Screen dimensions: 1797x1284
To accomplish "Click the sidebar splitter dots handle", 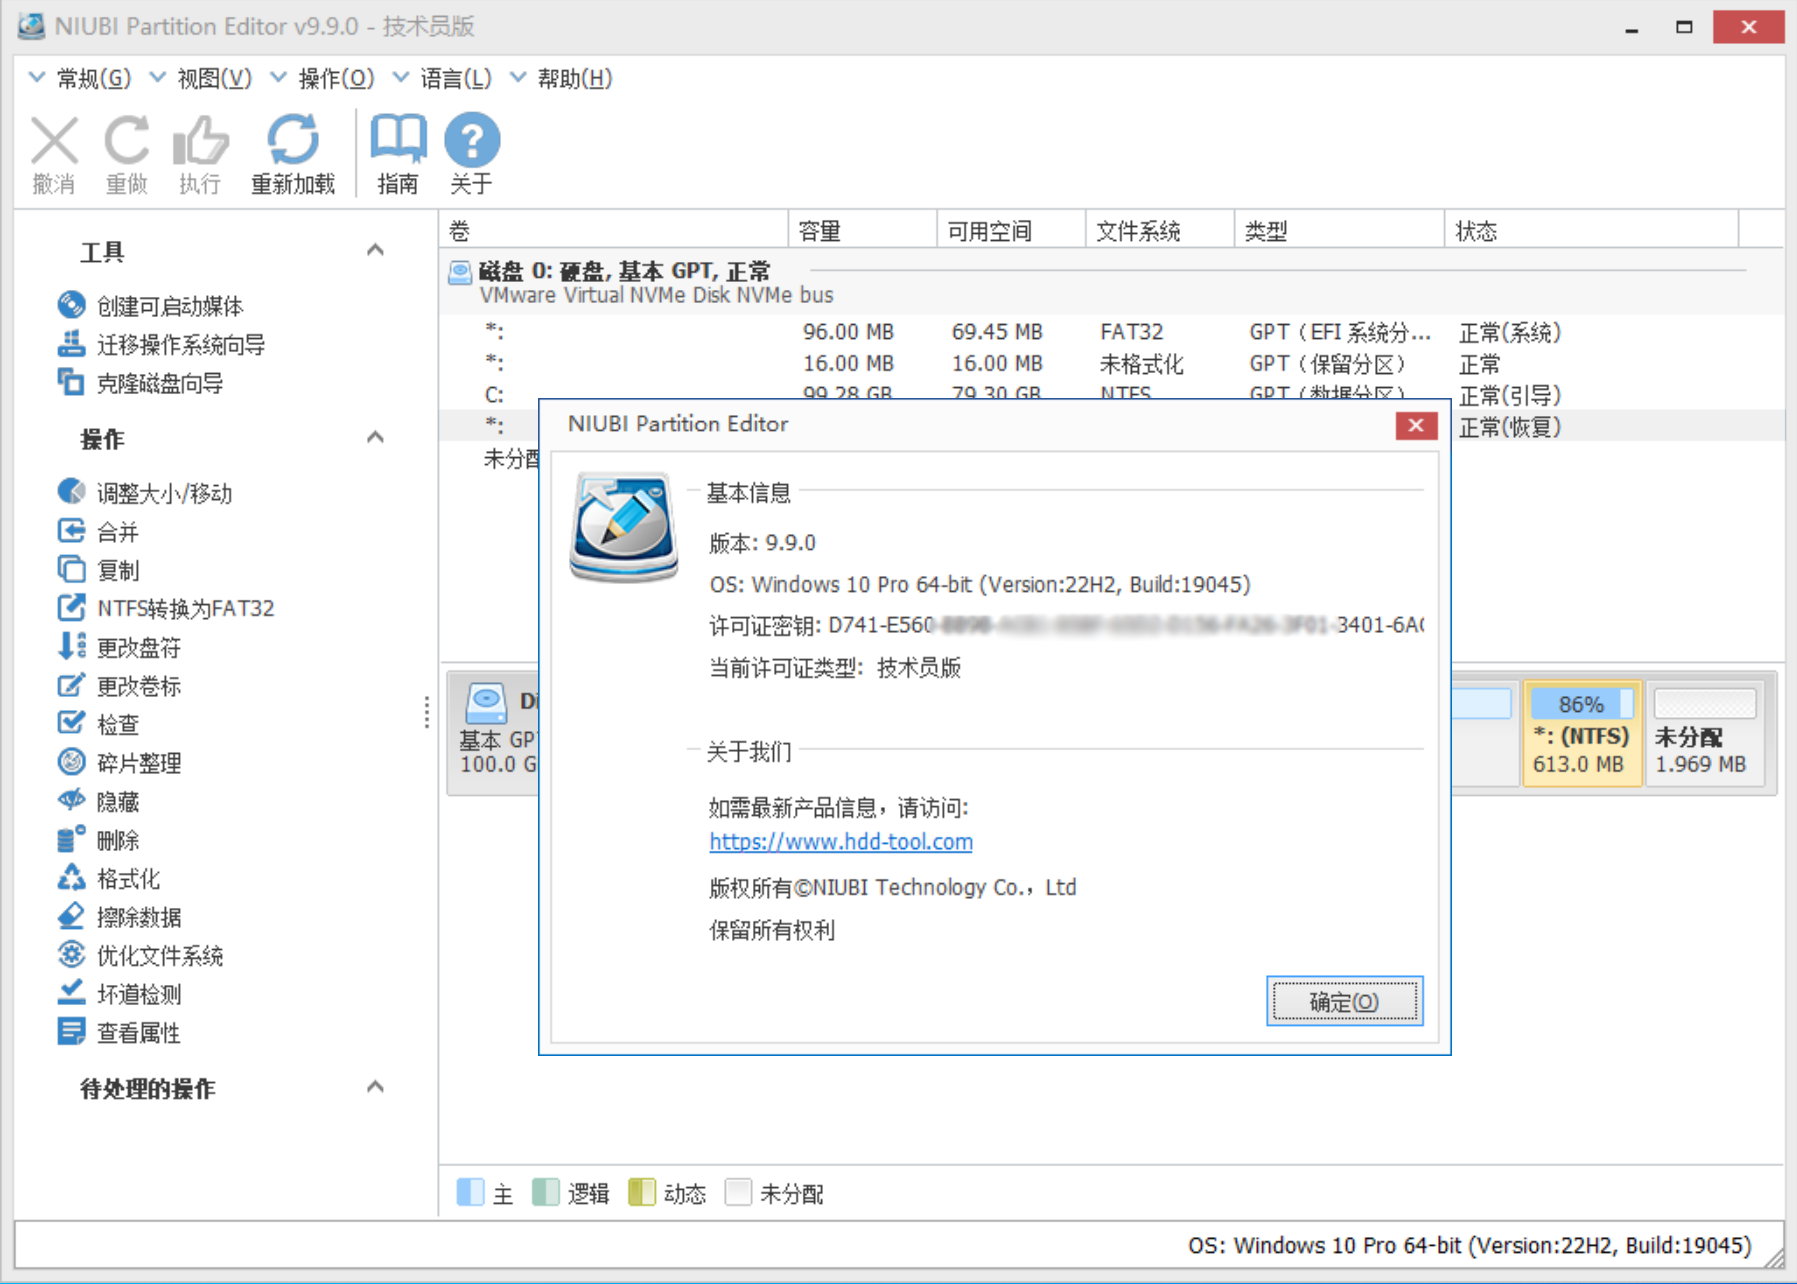I will click(x=427, y=712).
